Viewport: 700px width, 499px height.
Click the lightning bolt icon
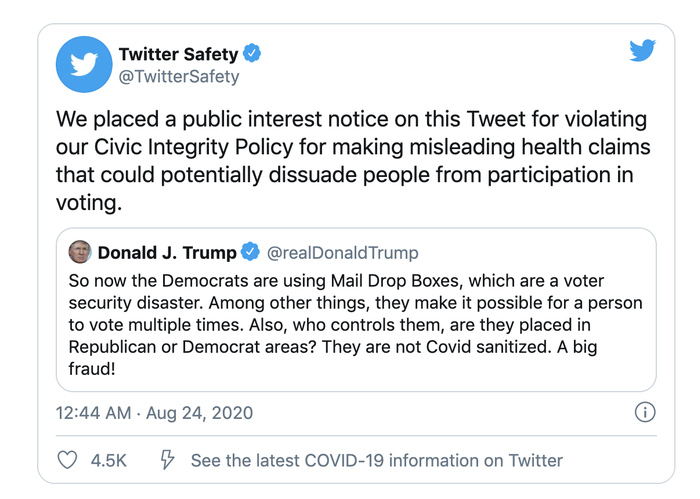tap(168, 460)
